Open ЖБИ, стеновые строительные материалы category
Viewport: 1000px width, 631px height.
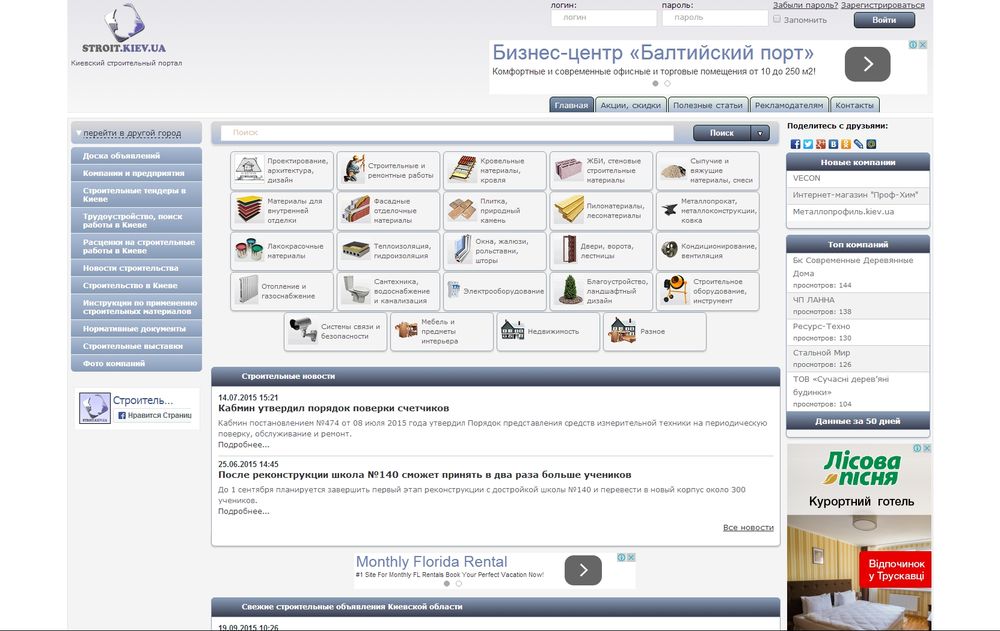click(x=601, y=170)
